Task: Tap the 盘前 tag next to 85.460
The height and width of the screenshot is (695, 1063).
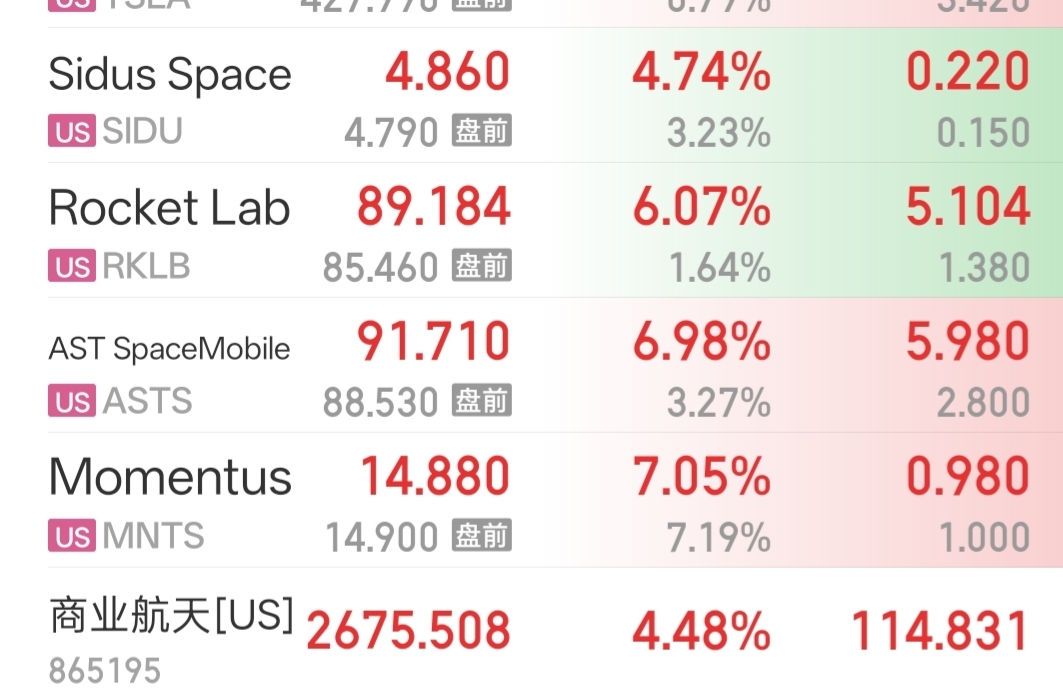Action: pyautogui.click(x=482, y=266)
